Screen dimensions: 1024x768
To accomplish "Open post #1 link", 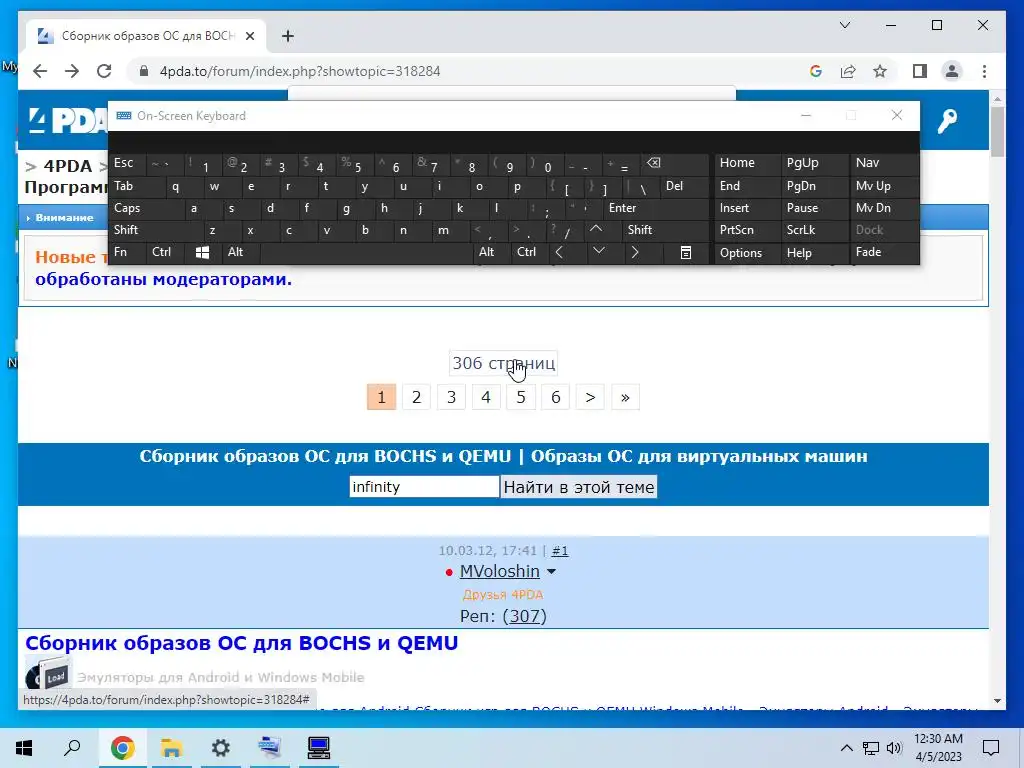I will point(560,551).
